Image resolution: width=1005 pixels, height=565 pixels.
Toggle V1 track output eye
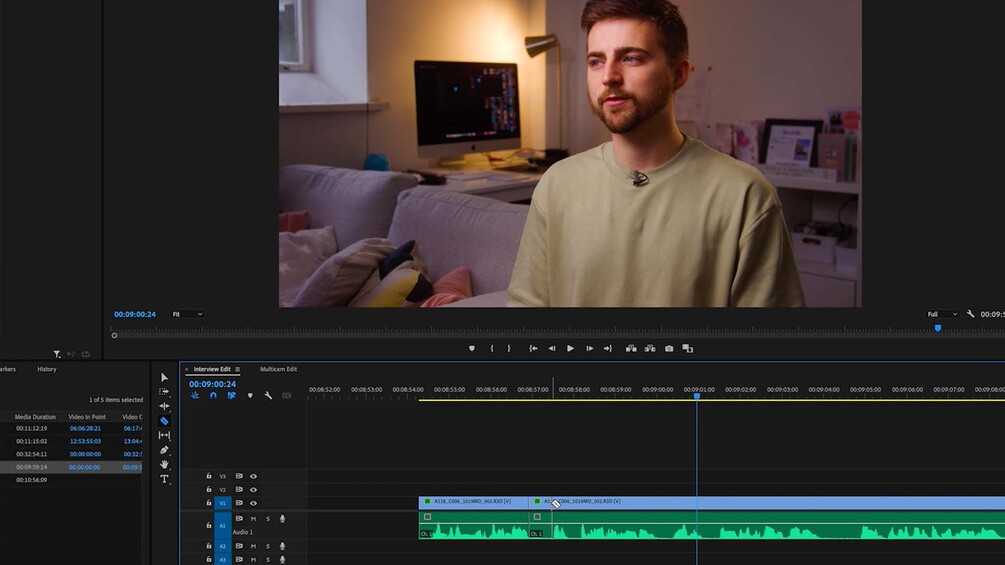(x=253, y=503)
